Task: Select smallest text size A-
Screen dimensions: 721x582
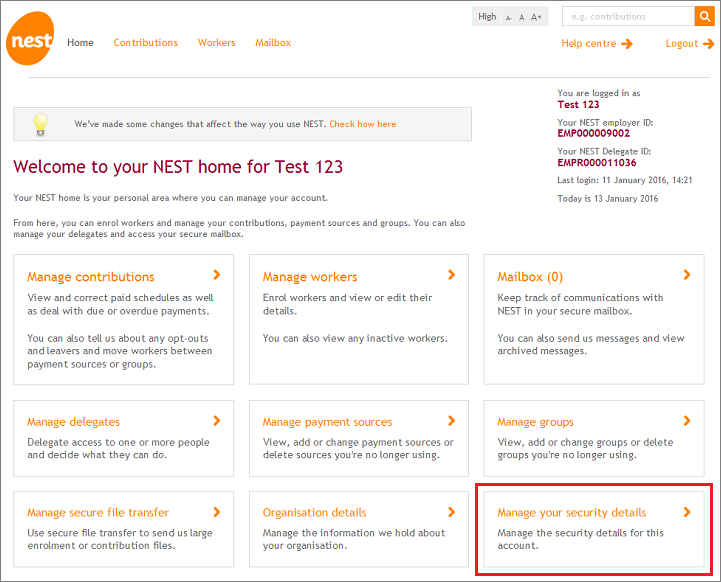Action: click(509, 18)
